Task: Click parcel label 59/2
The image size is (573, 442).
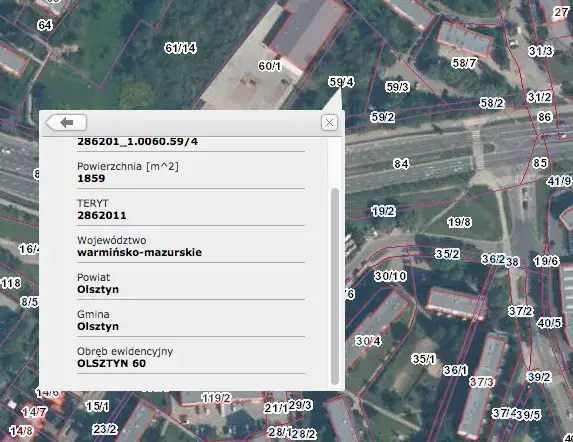Action: (383, 117)
